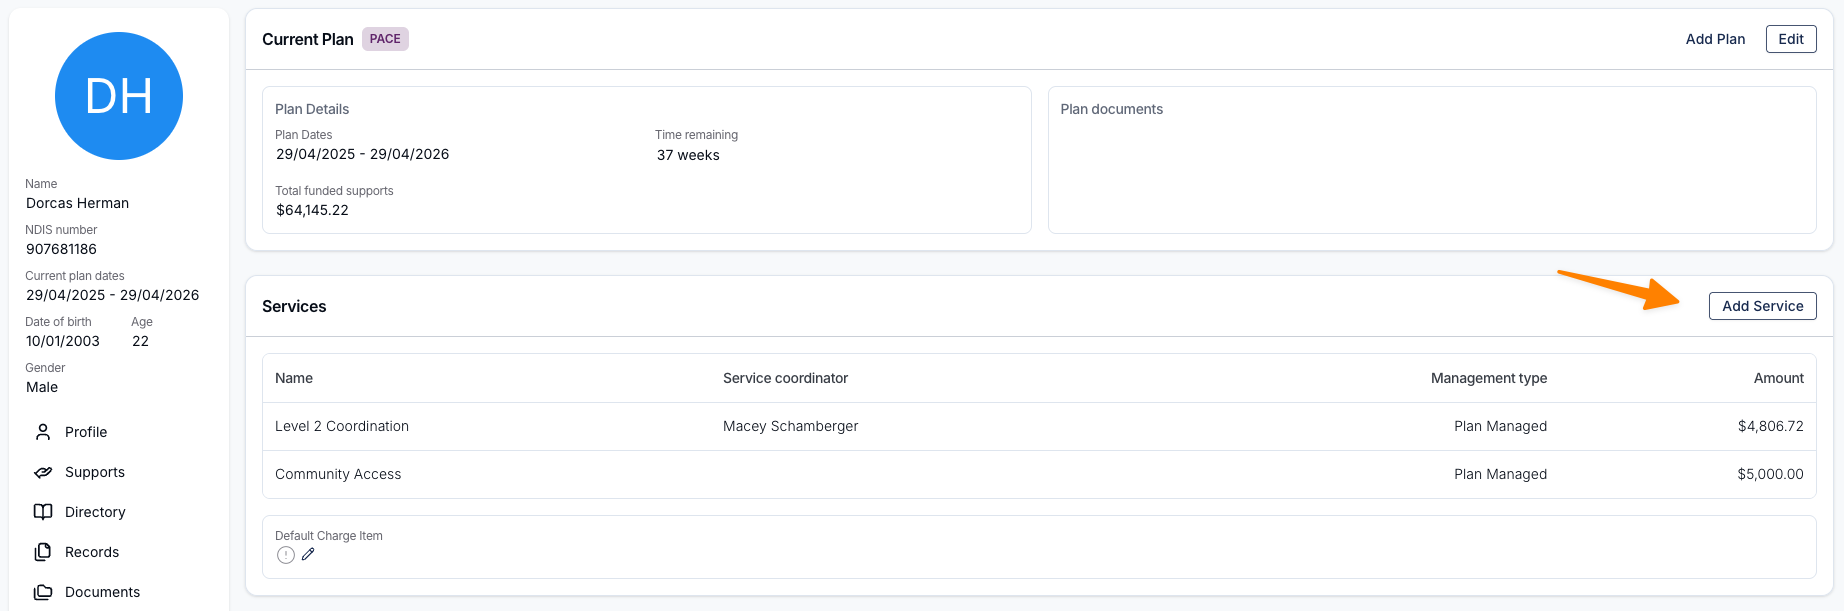
Task: Click the Add Plan link
Action: click(1715, 39)
